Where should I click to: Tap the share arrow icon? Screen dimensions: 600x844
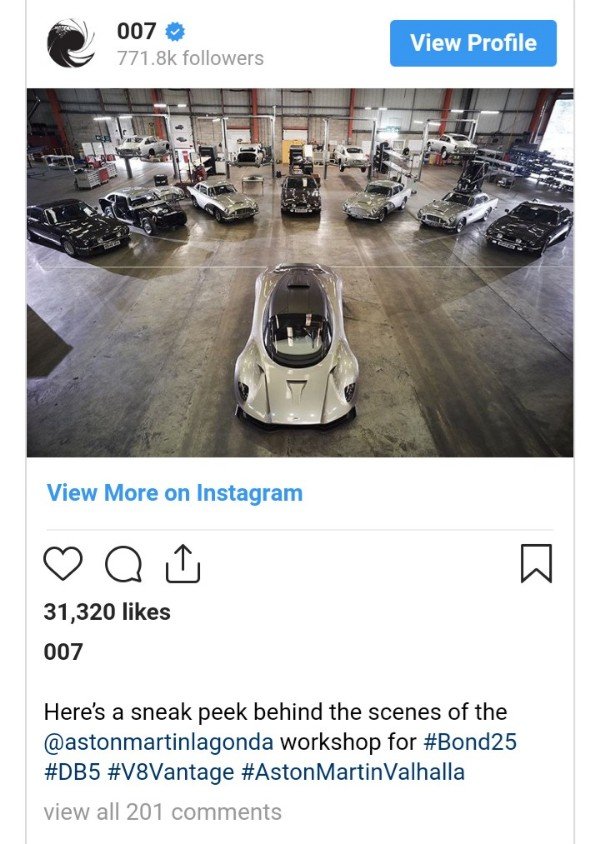click(183, 564)
